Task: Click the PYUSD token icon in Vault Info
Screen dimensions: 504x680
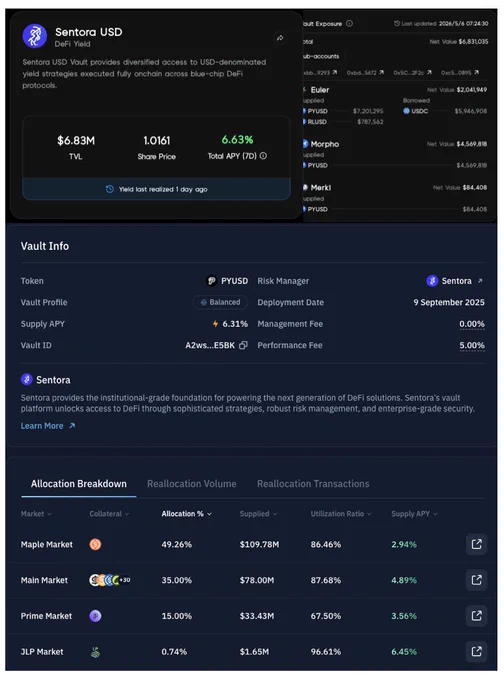Action: [x=211, y=281]
